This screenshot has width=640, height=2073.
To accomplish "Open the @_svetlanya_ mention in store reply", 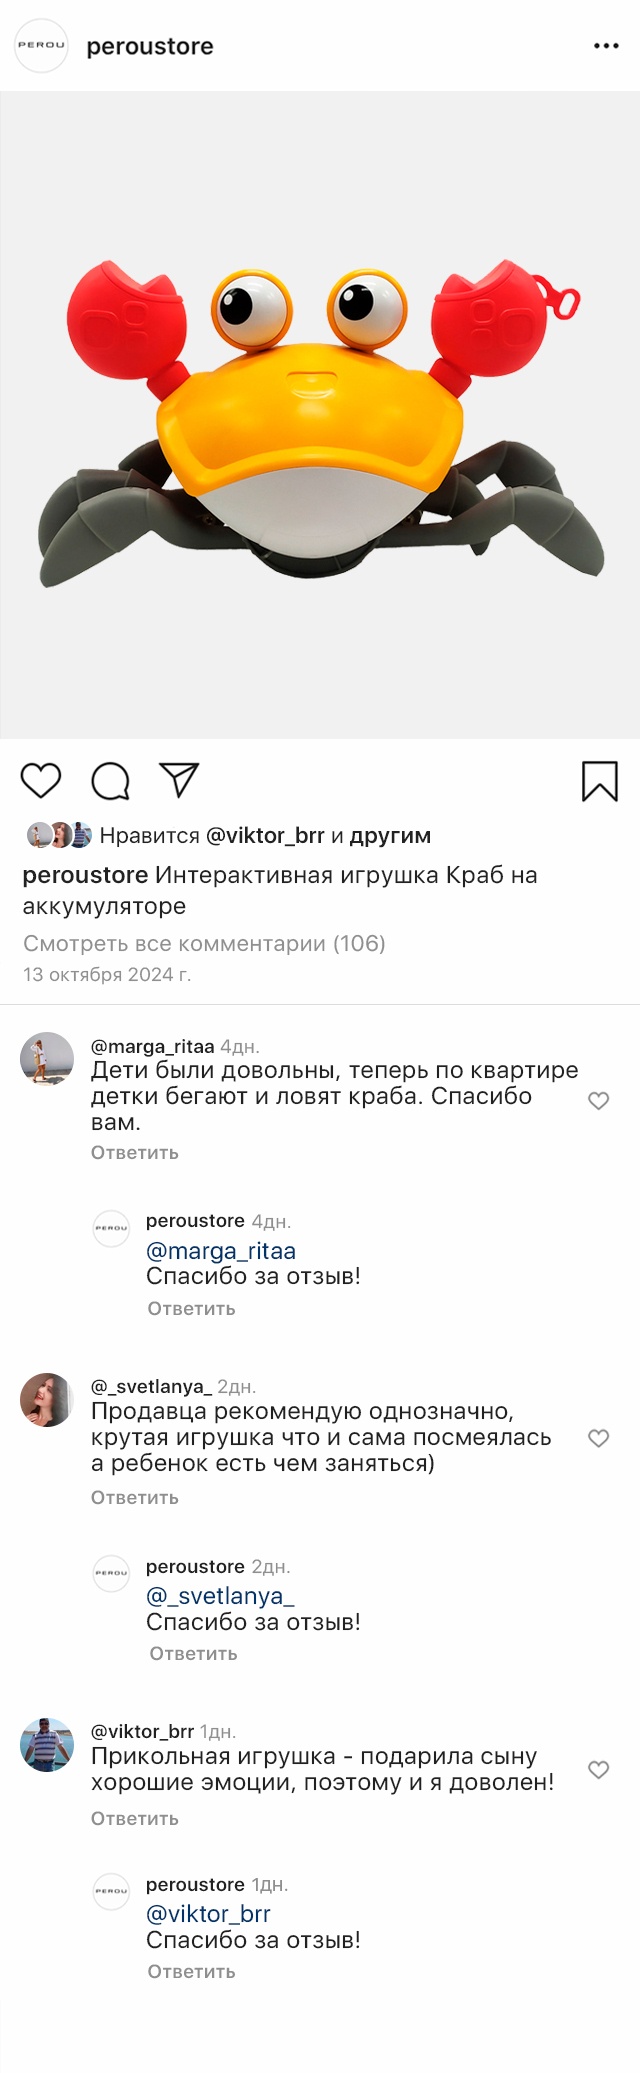I will (x=220, y=1596).
